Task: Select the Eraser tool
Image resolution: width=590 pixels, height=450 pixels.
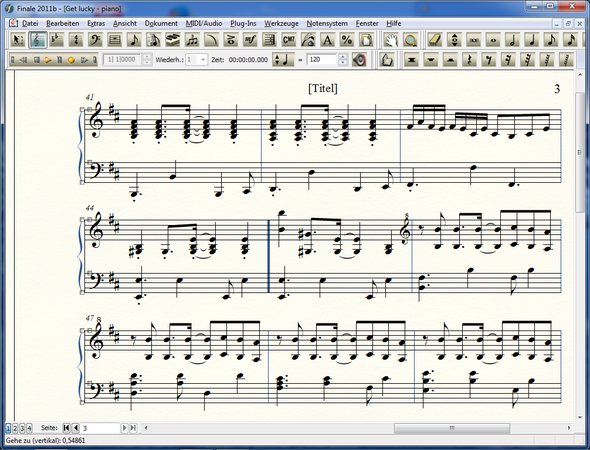Action: pos(435,40)
